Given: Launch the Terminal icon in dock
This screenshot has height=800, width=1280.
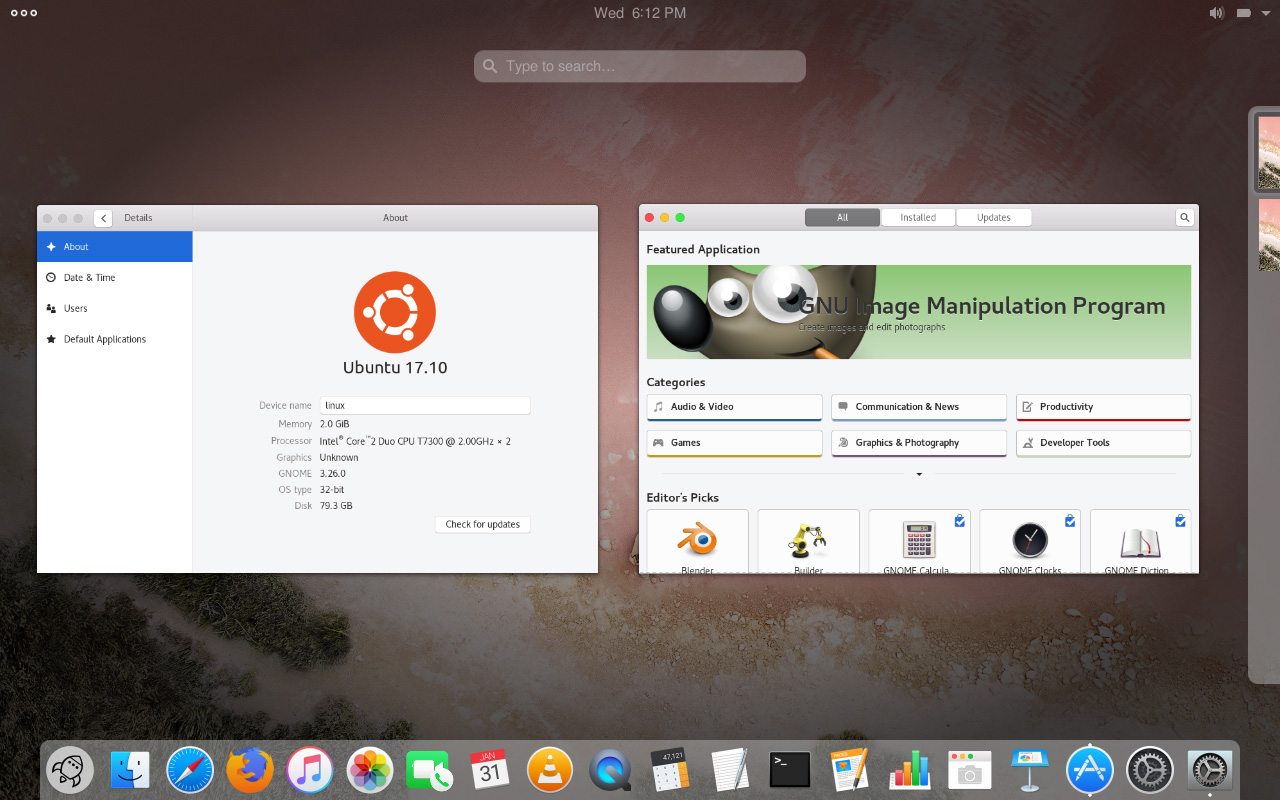Looking at the screenshot, I should pos(790,771).
